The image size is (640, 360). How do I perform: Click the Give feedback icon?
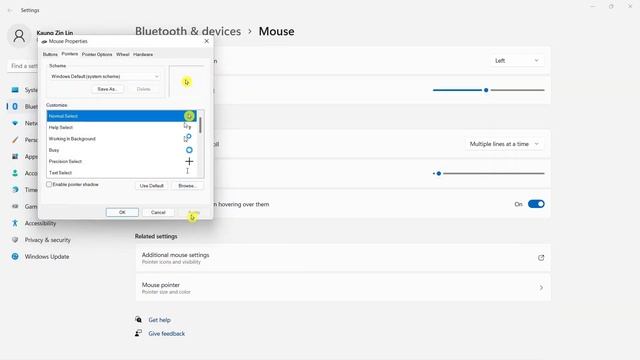tap(138, 333)
